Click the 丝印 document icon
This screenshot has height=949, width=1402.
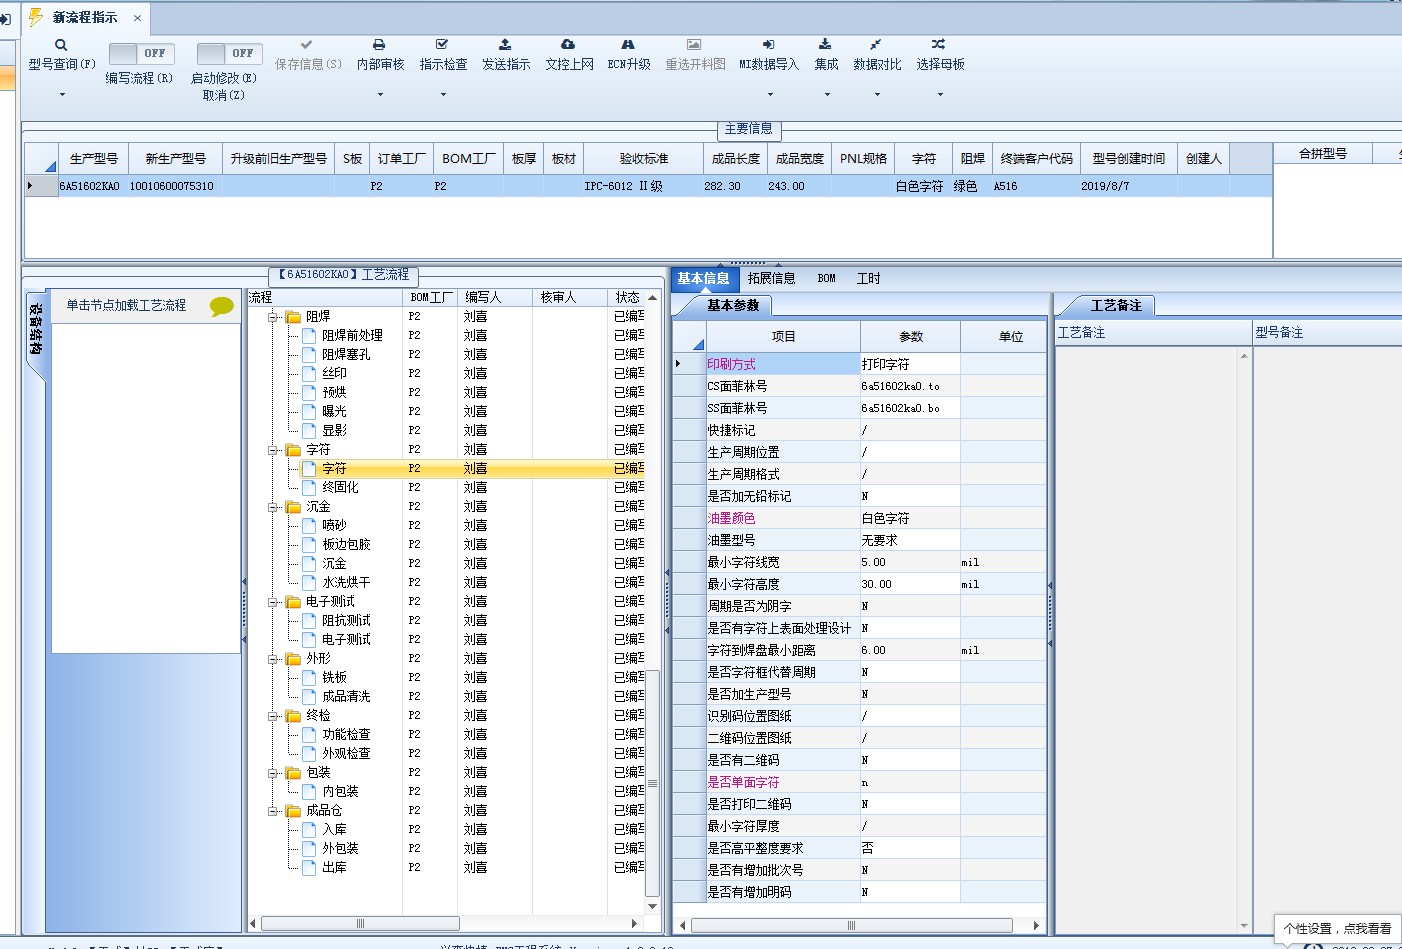tap(310, 373)
